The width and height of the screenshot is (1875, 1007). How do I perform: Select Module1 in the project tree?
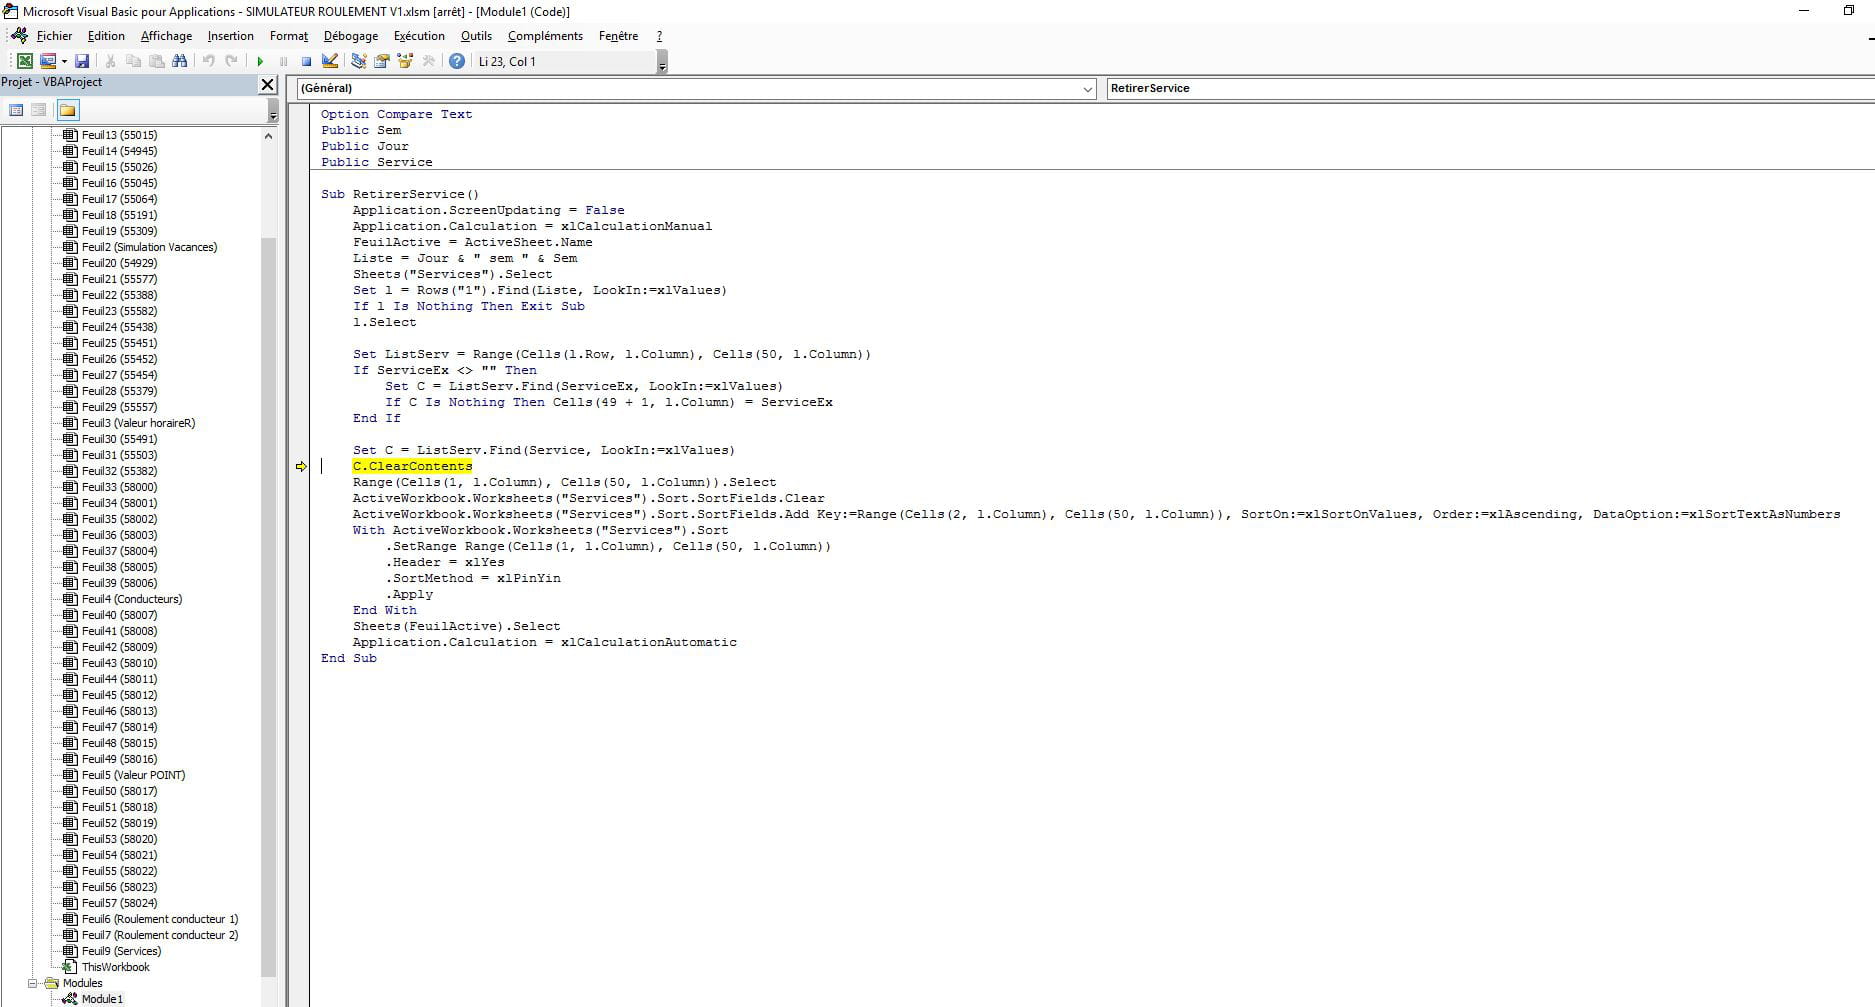point(102,999)
